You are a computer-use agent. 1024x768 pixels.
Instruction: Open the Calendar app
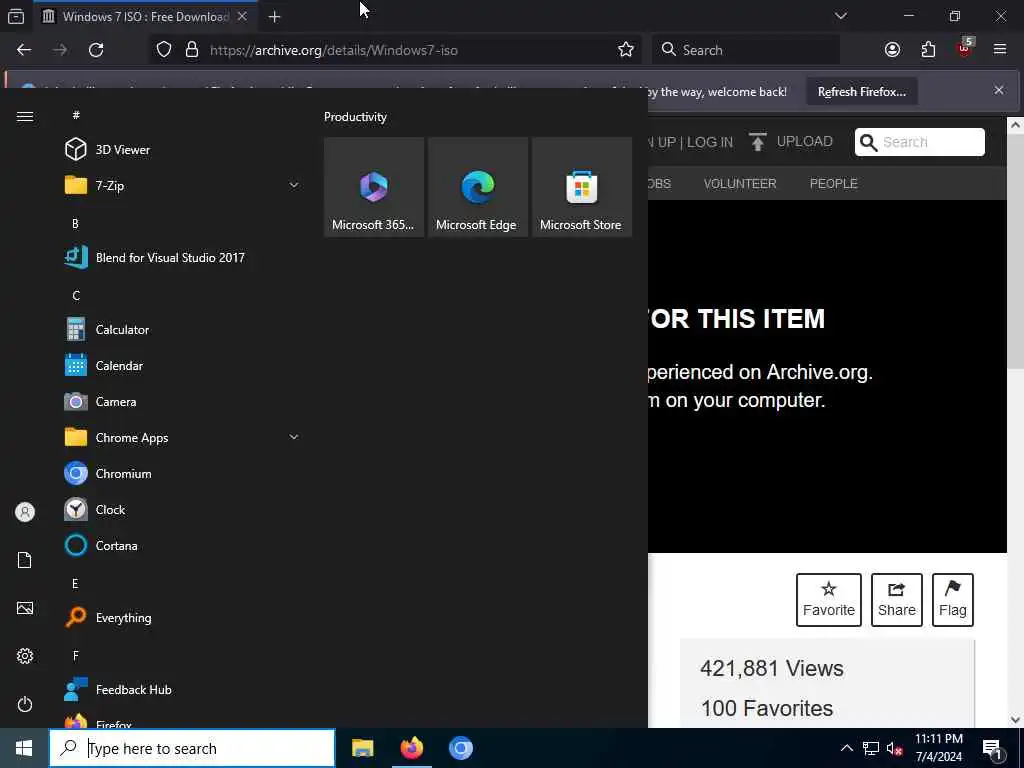182,366
